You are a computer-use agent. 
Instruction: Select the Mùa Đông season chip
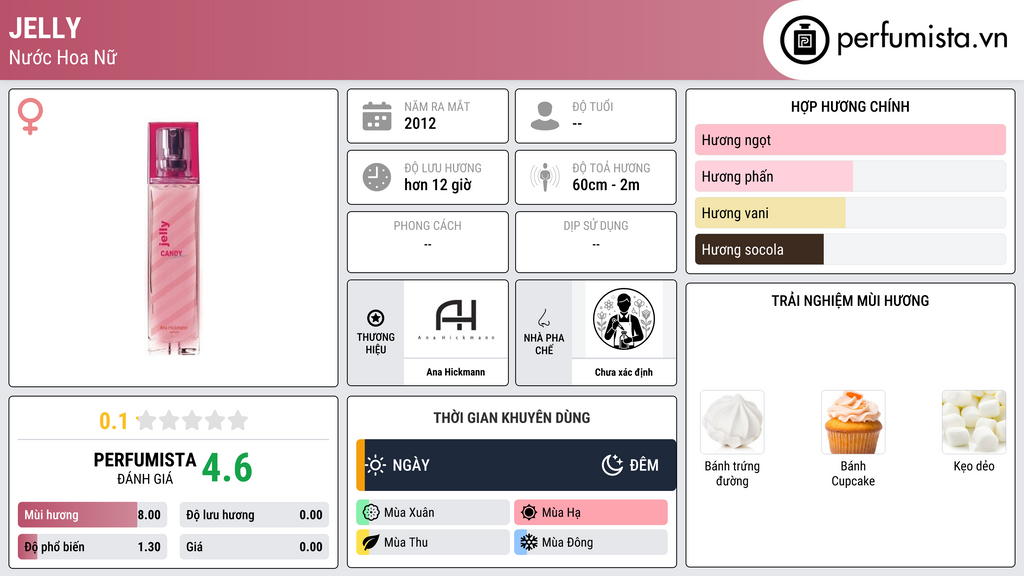click(x=591, y=542)
